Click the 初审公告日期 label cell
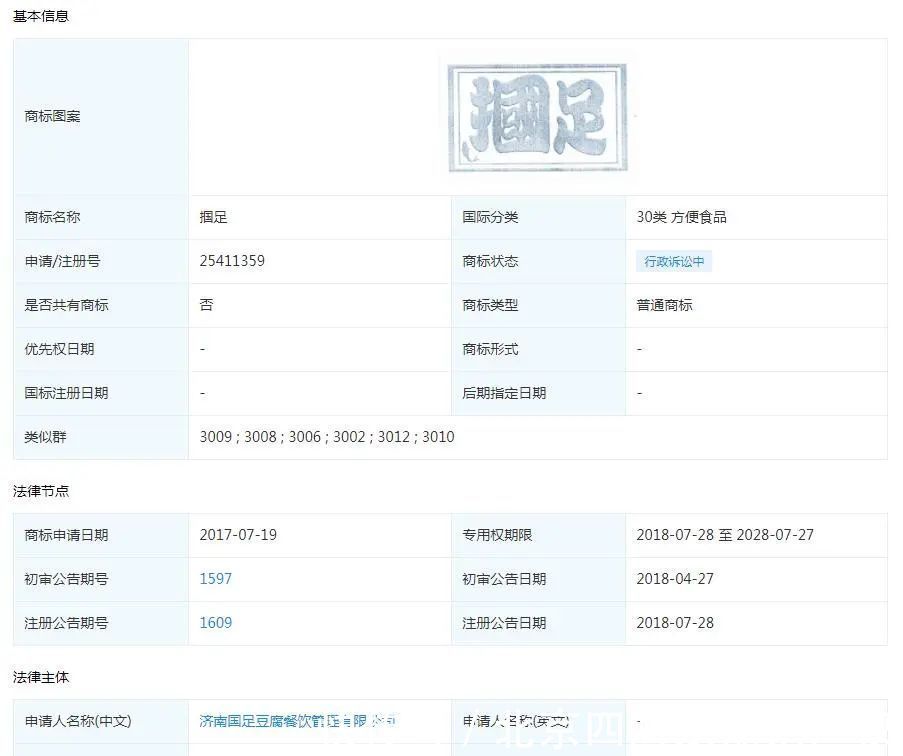Image resolution: width=903 pixels, height=756 pixels. coord(538,579)
